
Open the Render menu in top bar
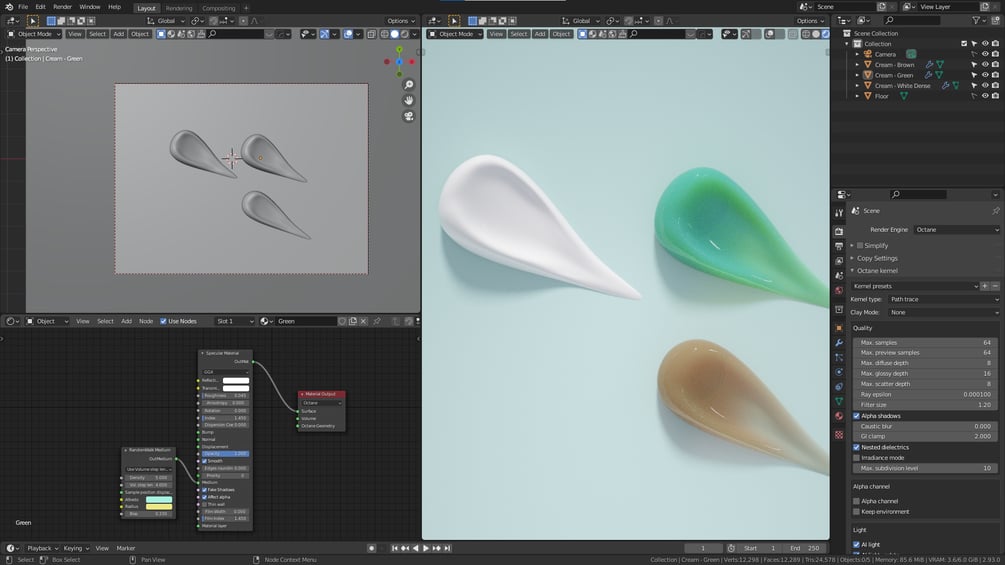[62, 7]
